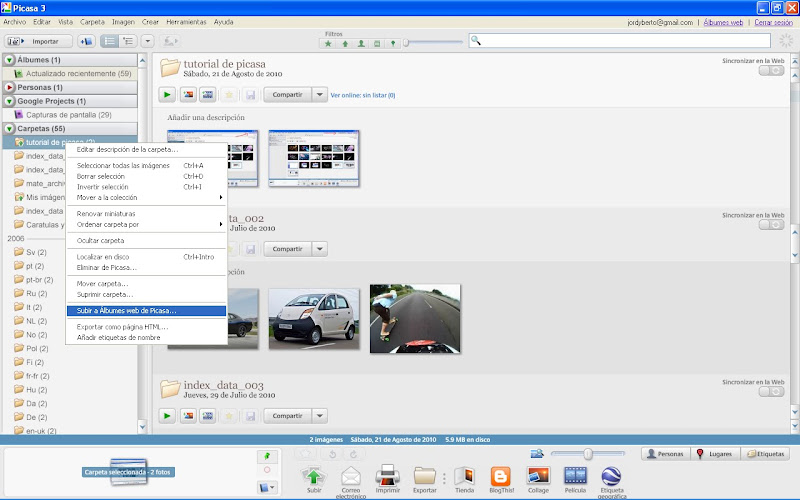800x500 pixels.
Task: Click Añadir una descripción text
Action: click(x=206, y=117)
